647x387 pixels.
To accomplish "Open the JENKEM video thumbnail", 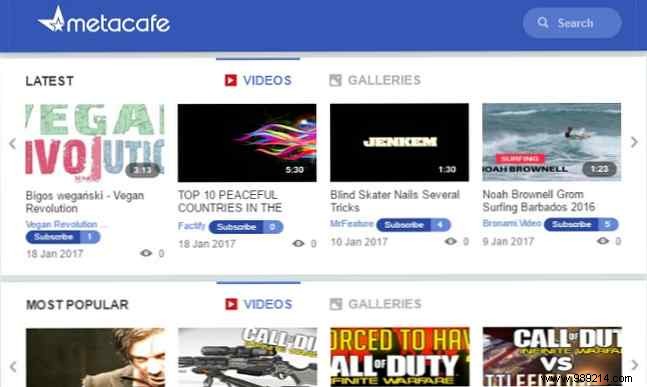I will coord(399,142).
